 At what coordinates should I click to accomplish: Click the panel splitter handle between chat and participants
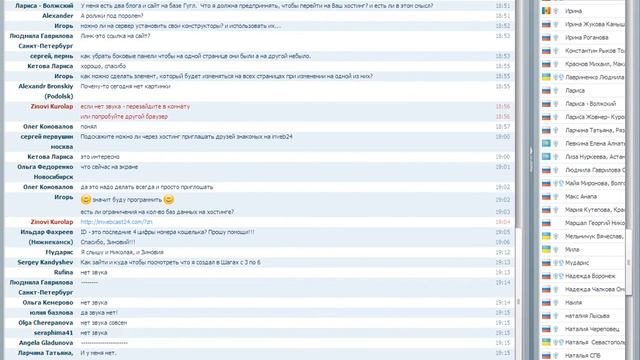point(531,160)
